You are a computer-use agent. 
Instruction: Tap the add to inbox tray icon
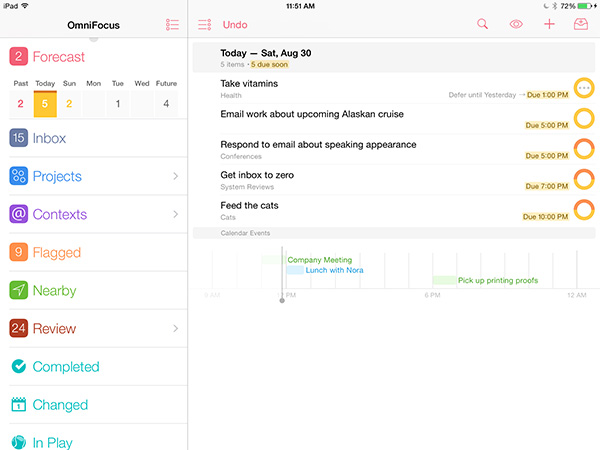580,24
